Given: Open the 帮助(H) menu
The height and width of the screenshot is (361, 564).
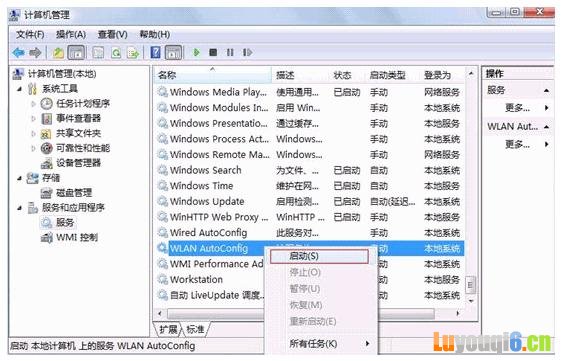Looking at the screenshot, I should tap(155, 35).
